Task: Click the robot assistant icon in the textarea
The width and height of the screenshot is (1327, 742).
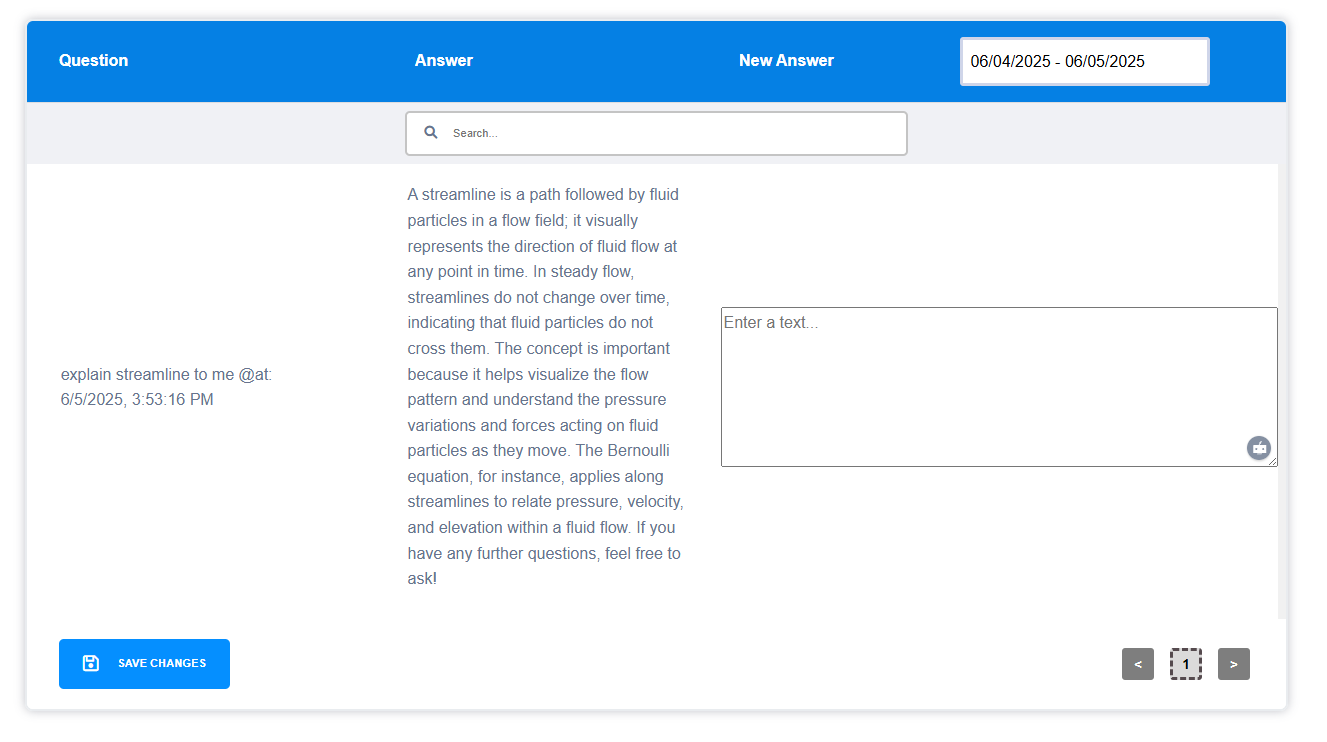Action: tap(1258, 448)
